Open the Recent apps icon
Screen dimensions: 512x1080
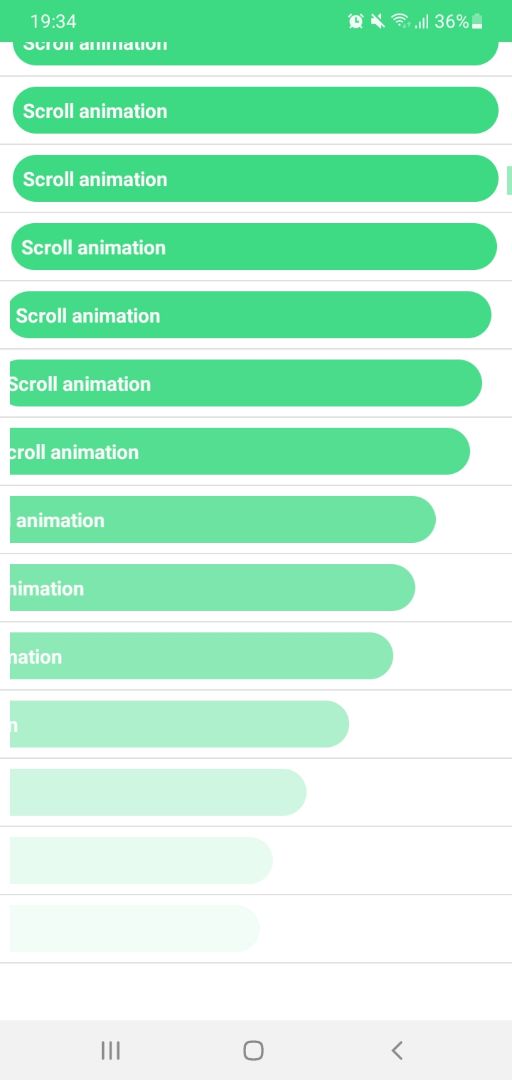pos(110,1050)
